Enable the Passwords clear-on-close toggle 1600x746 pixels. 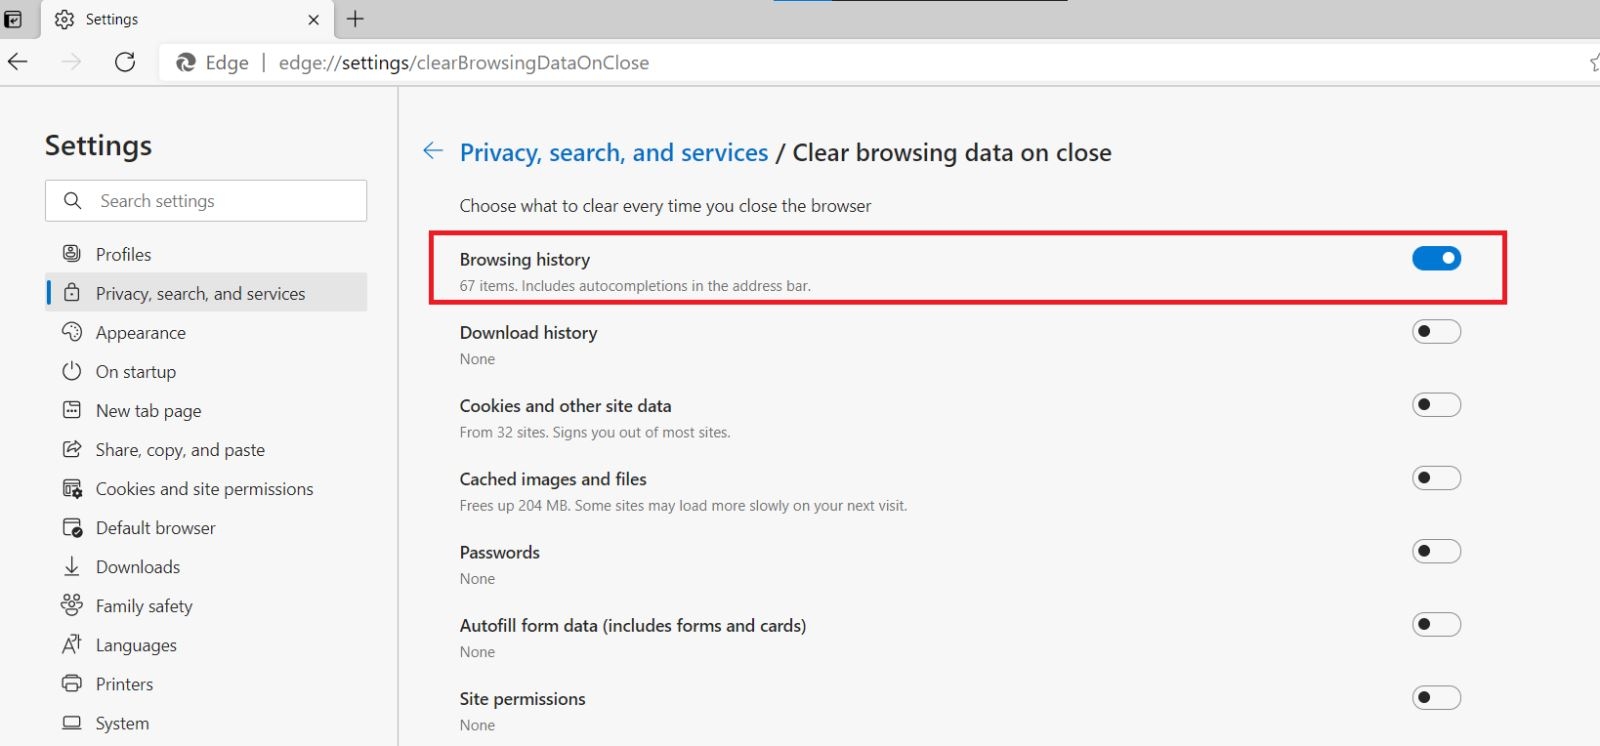pyautogui.click(x=1437, y=551)
